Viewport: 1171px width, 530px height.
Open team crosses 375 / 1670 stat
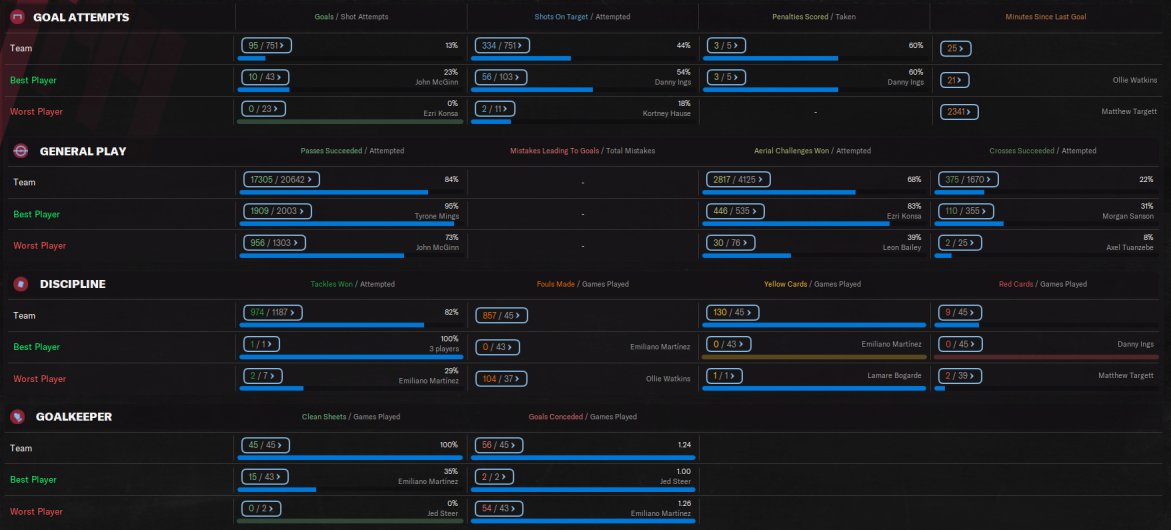click(969, 179)
